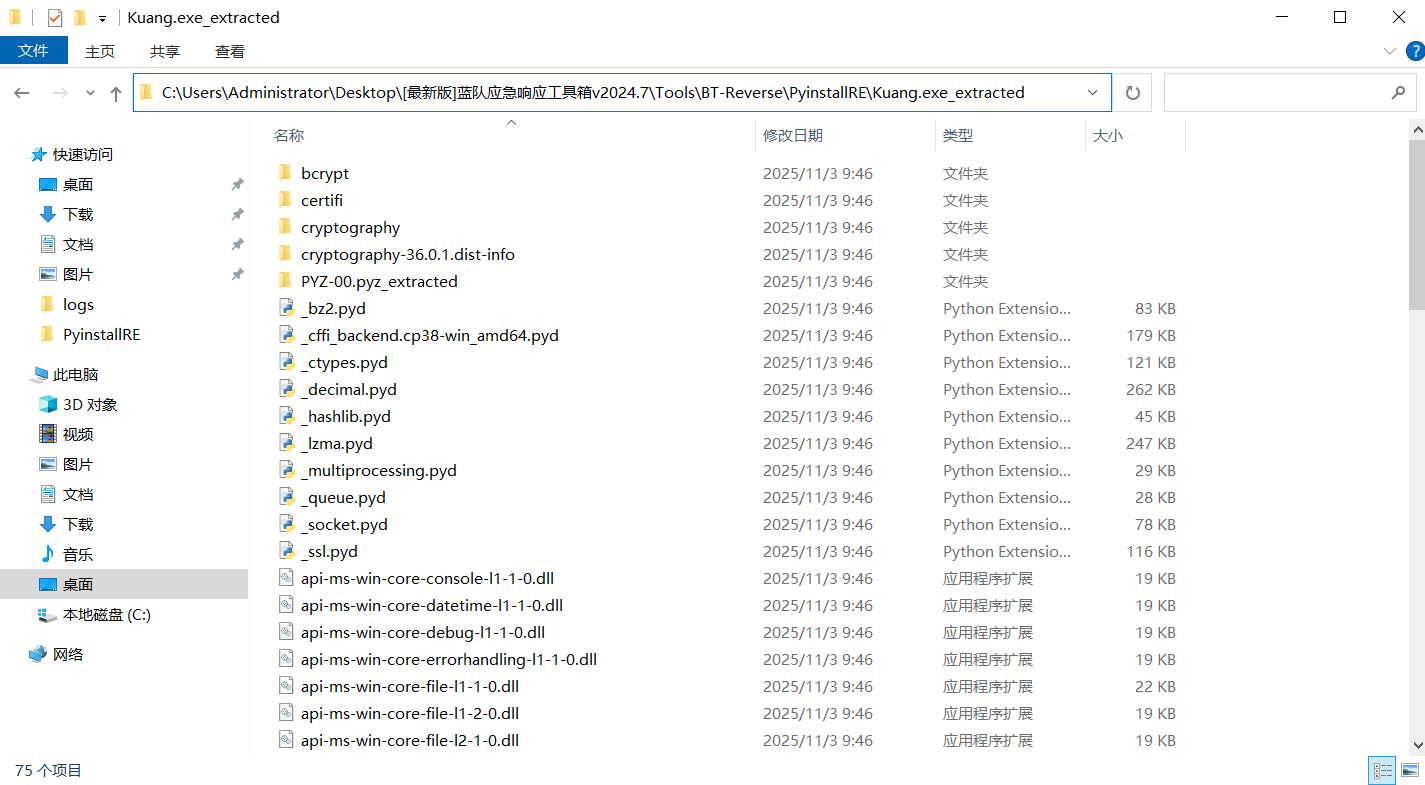Image resolution: width=1425 pixels, height=785 pixels.
Task: Select 3D 对象 in the sidebar
Action: (90, 404)
